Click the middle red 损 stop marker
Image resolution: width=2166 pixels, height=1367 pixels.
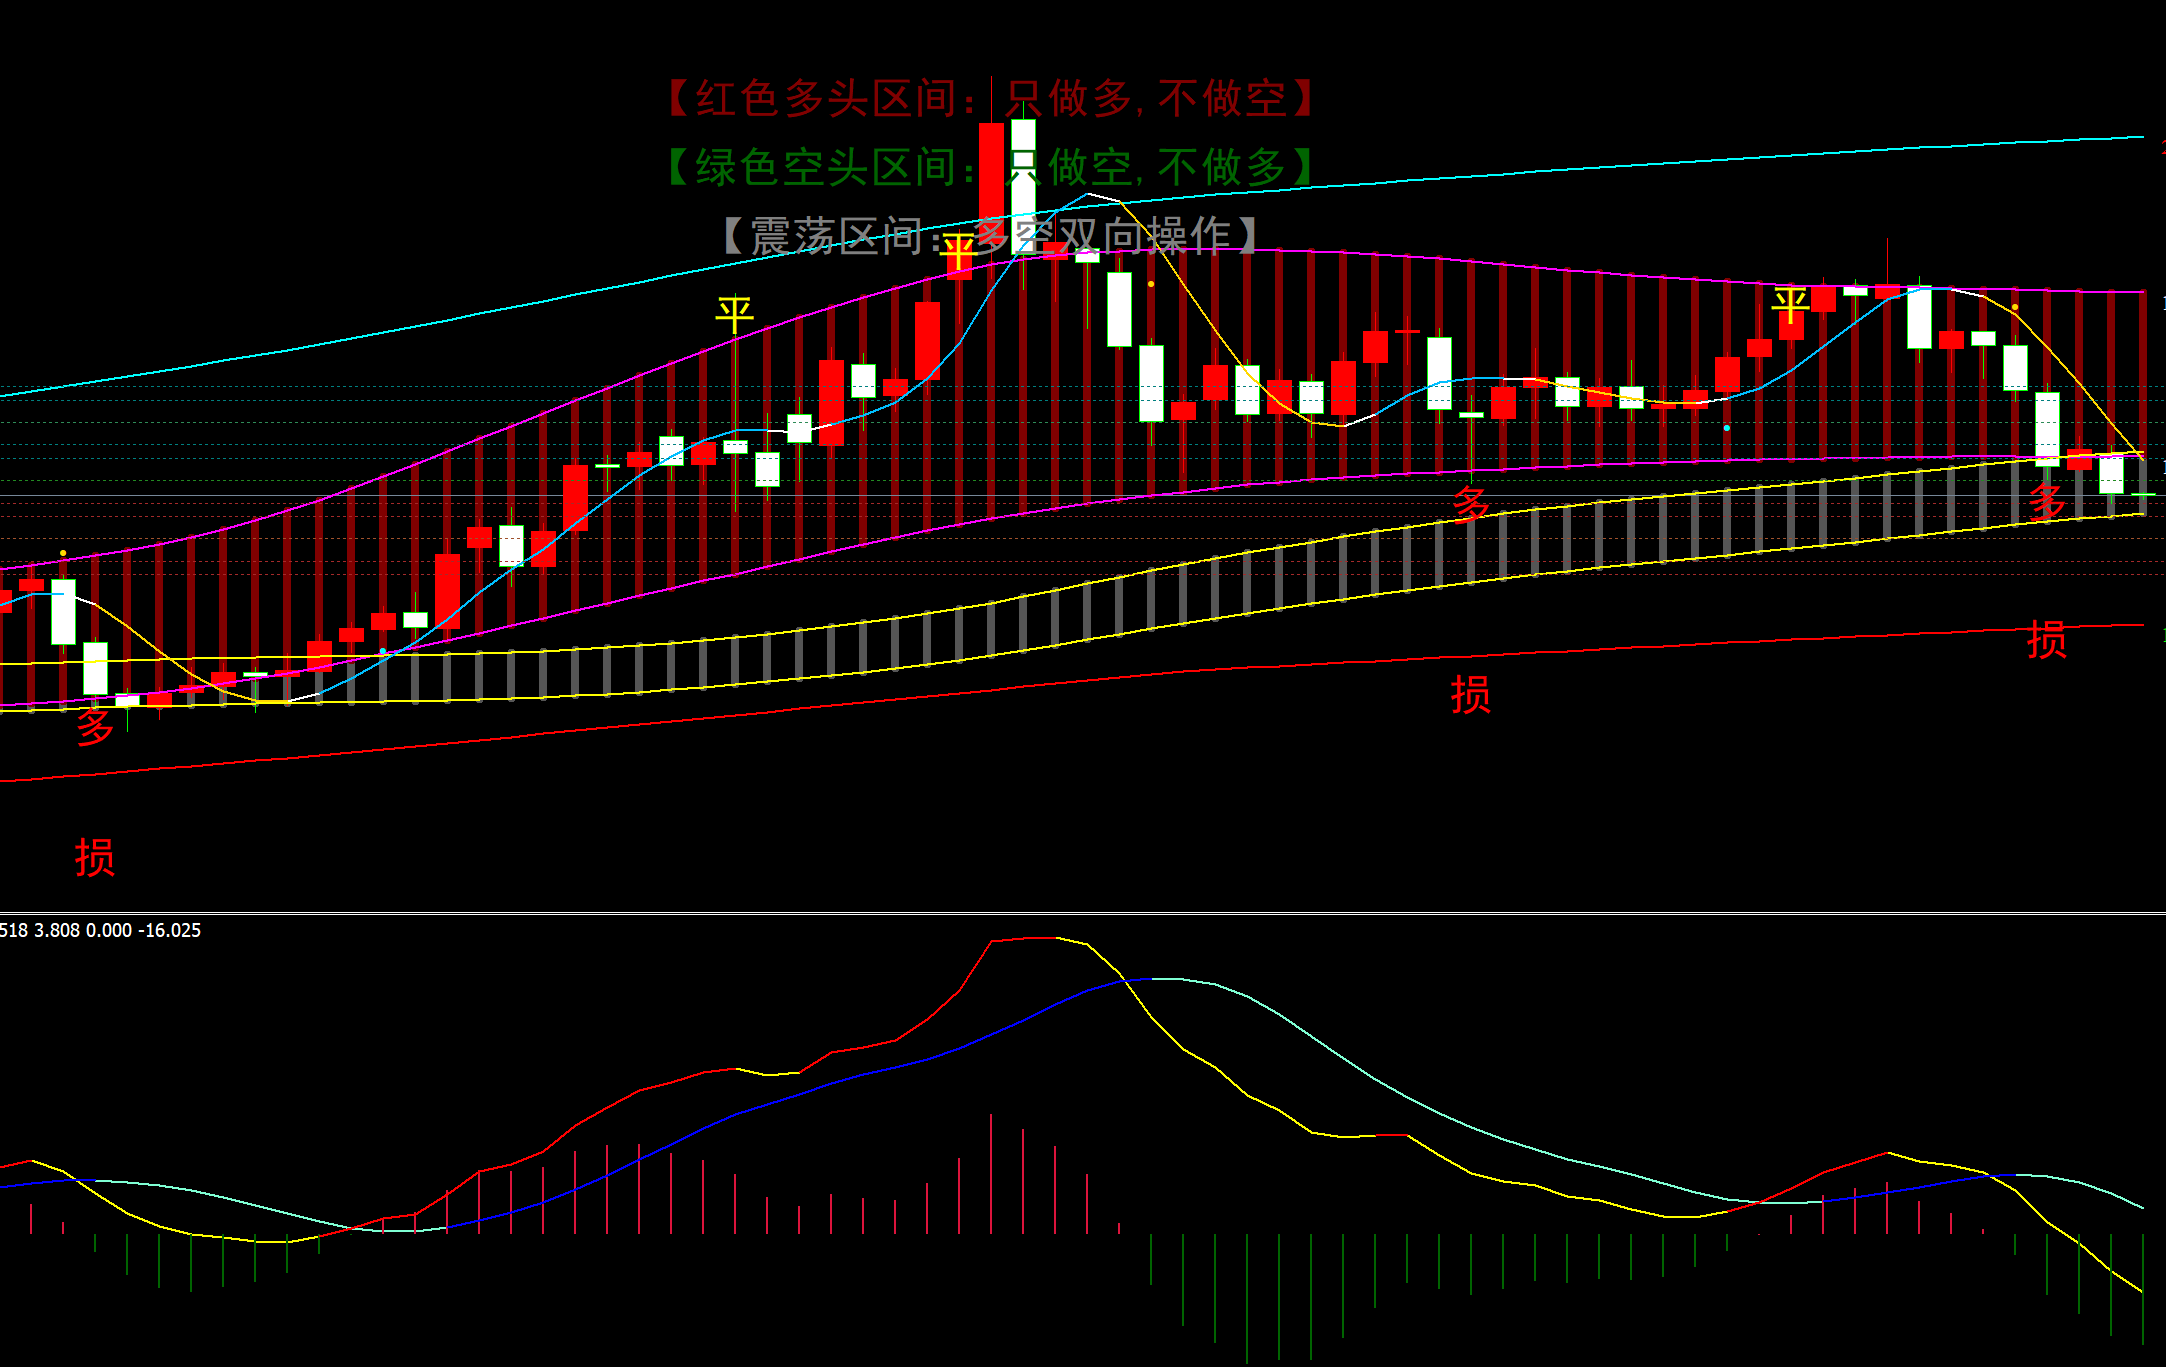pyautogui.click(x=1471, y=694)
